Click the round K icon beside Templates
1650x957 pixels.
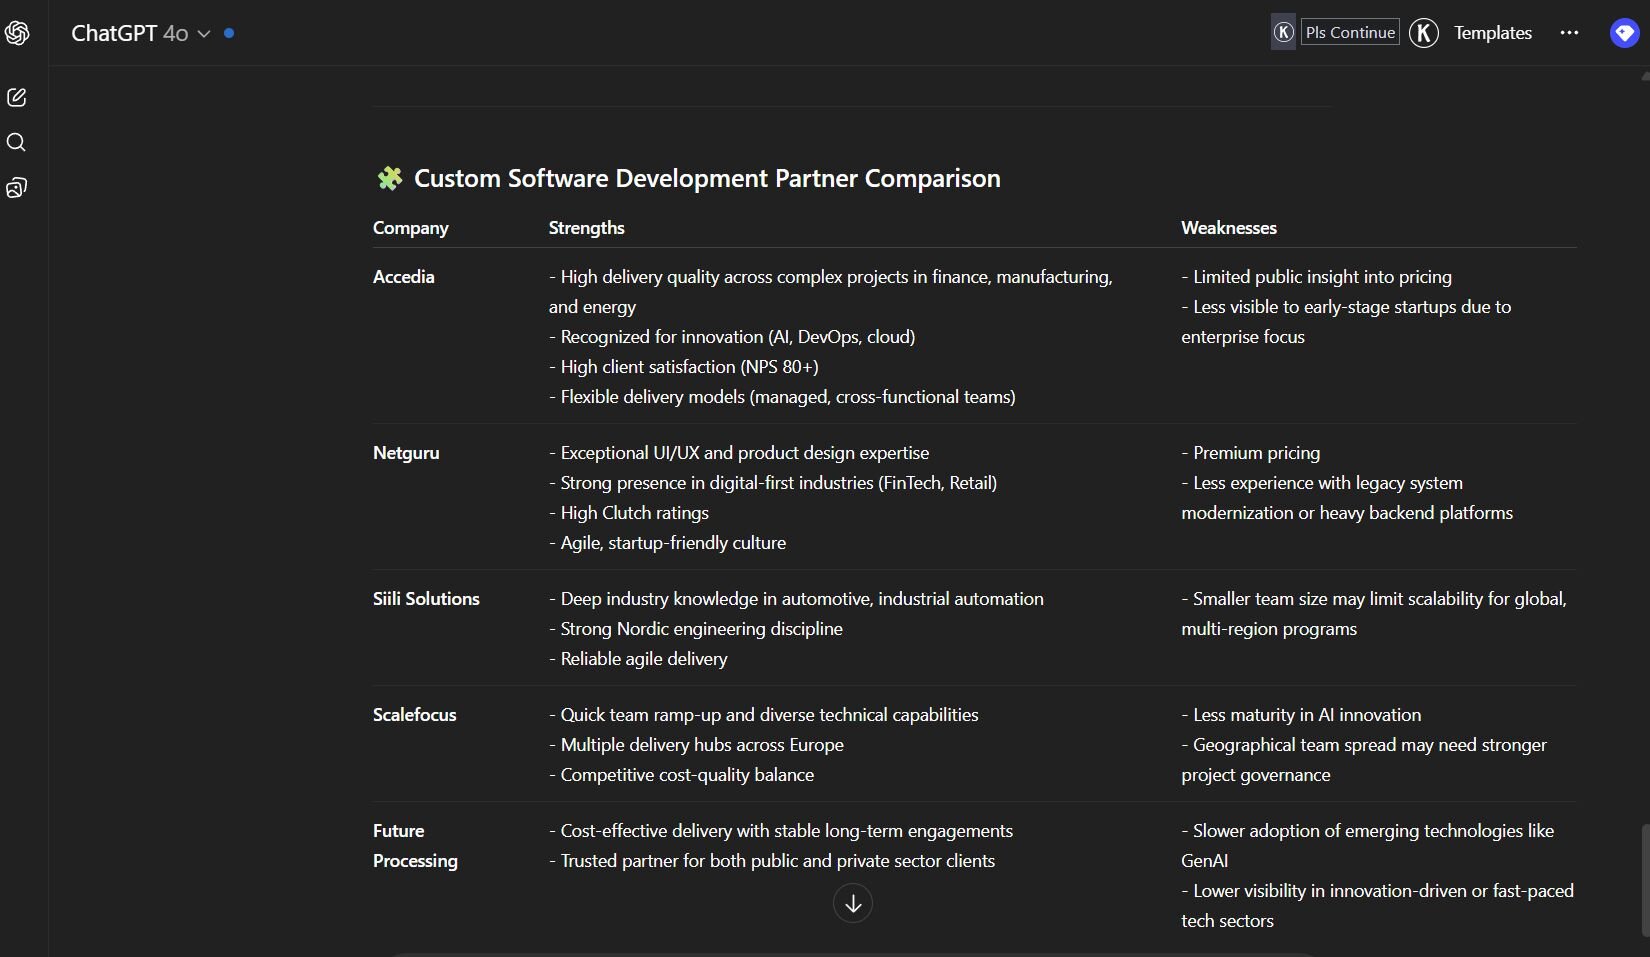click(1424, 33)
